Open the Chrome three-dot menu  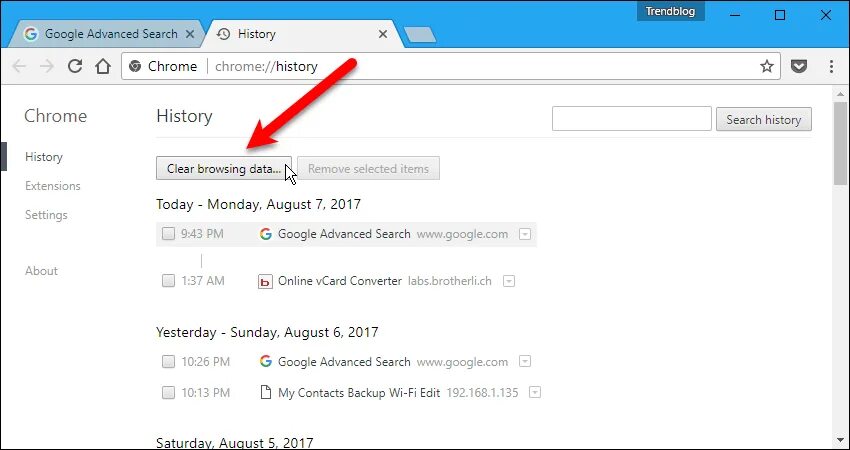tap(831, 66)
